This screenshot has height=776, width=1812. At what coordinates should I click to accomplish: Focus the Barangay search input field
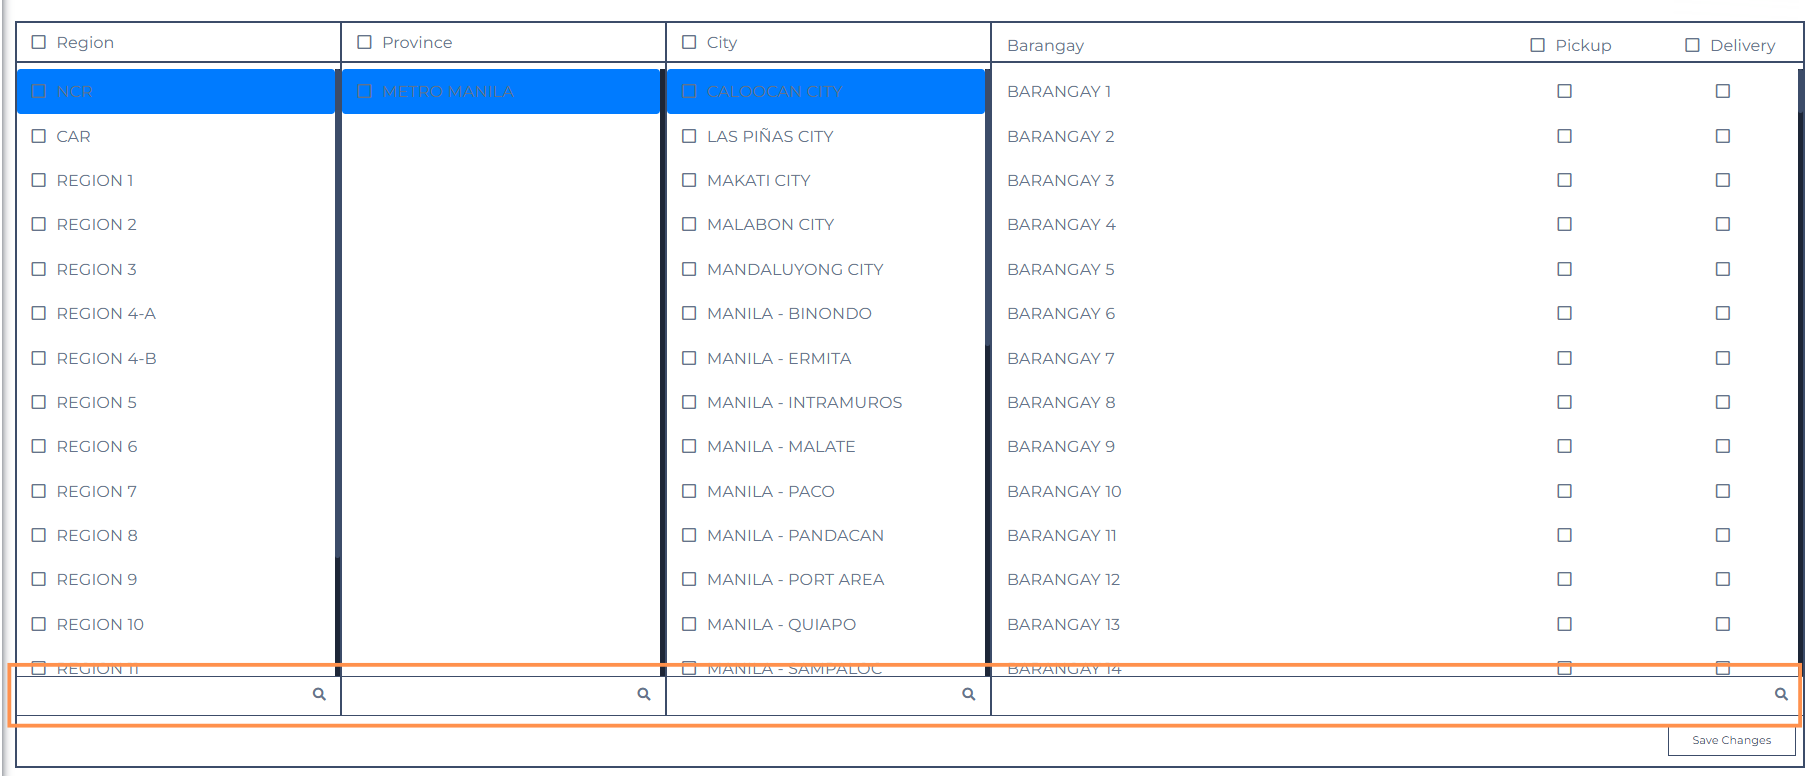[1396, 695]
